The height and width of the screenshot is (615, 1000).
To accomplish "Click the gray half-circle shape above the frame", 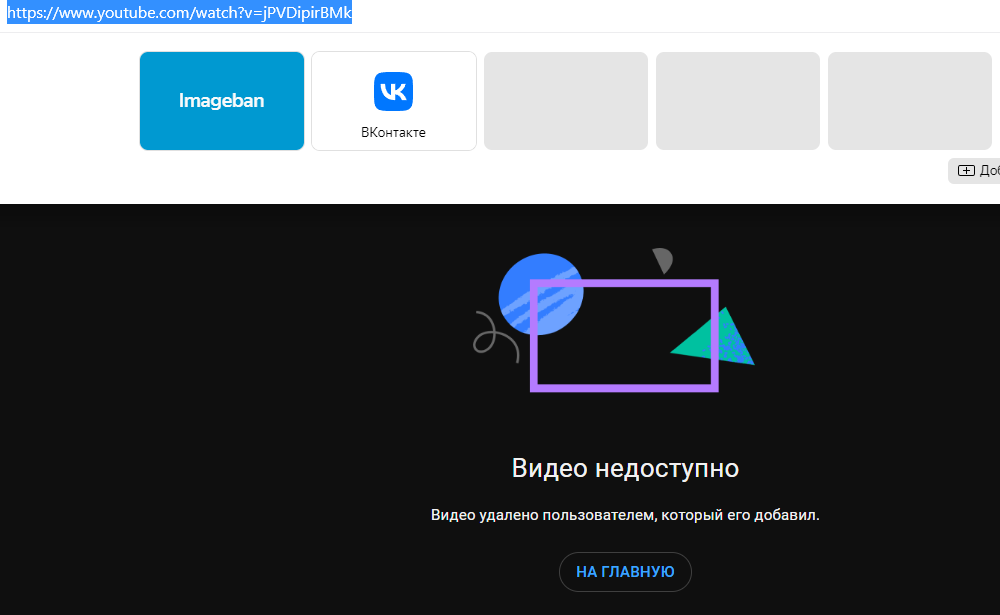I will [662, 260].
